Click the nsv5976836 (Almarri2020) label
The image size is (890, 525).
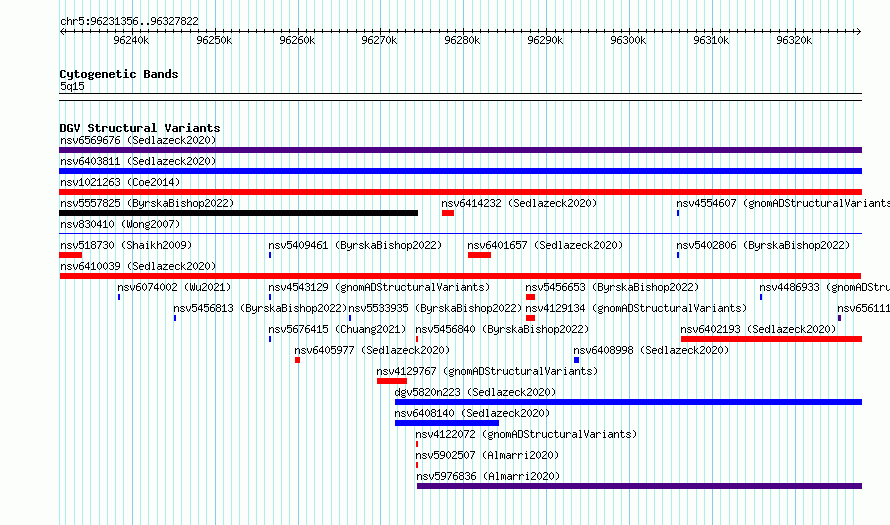tap(488, 476)
